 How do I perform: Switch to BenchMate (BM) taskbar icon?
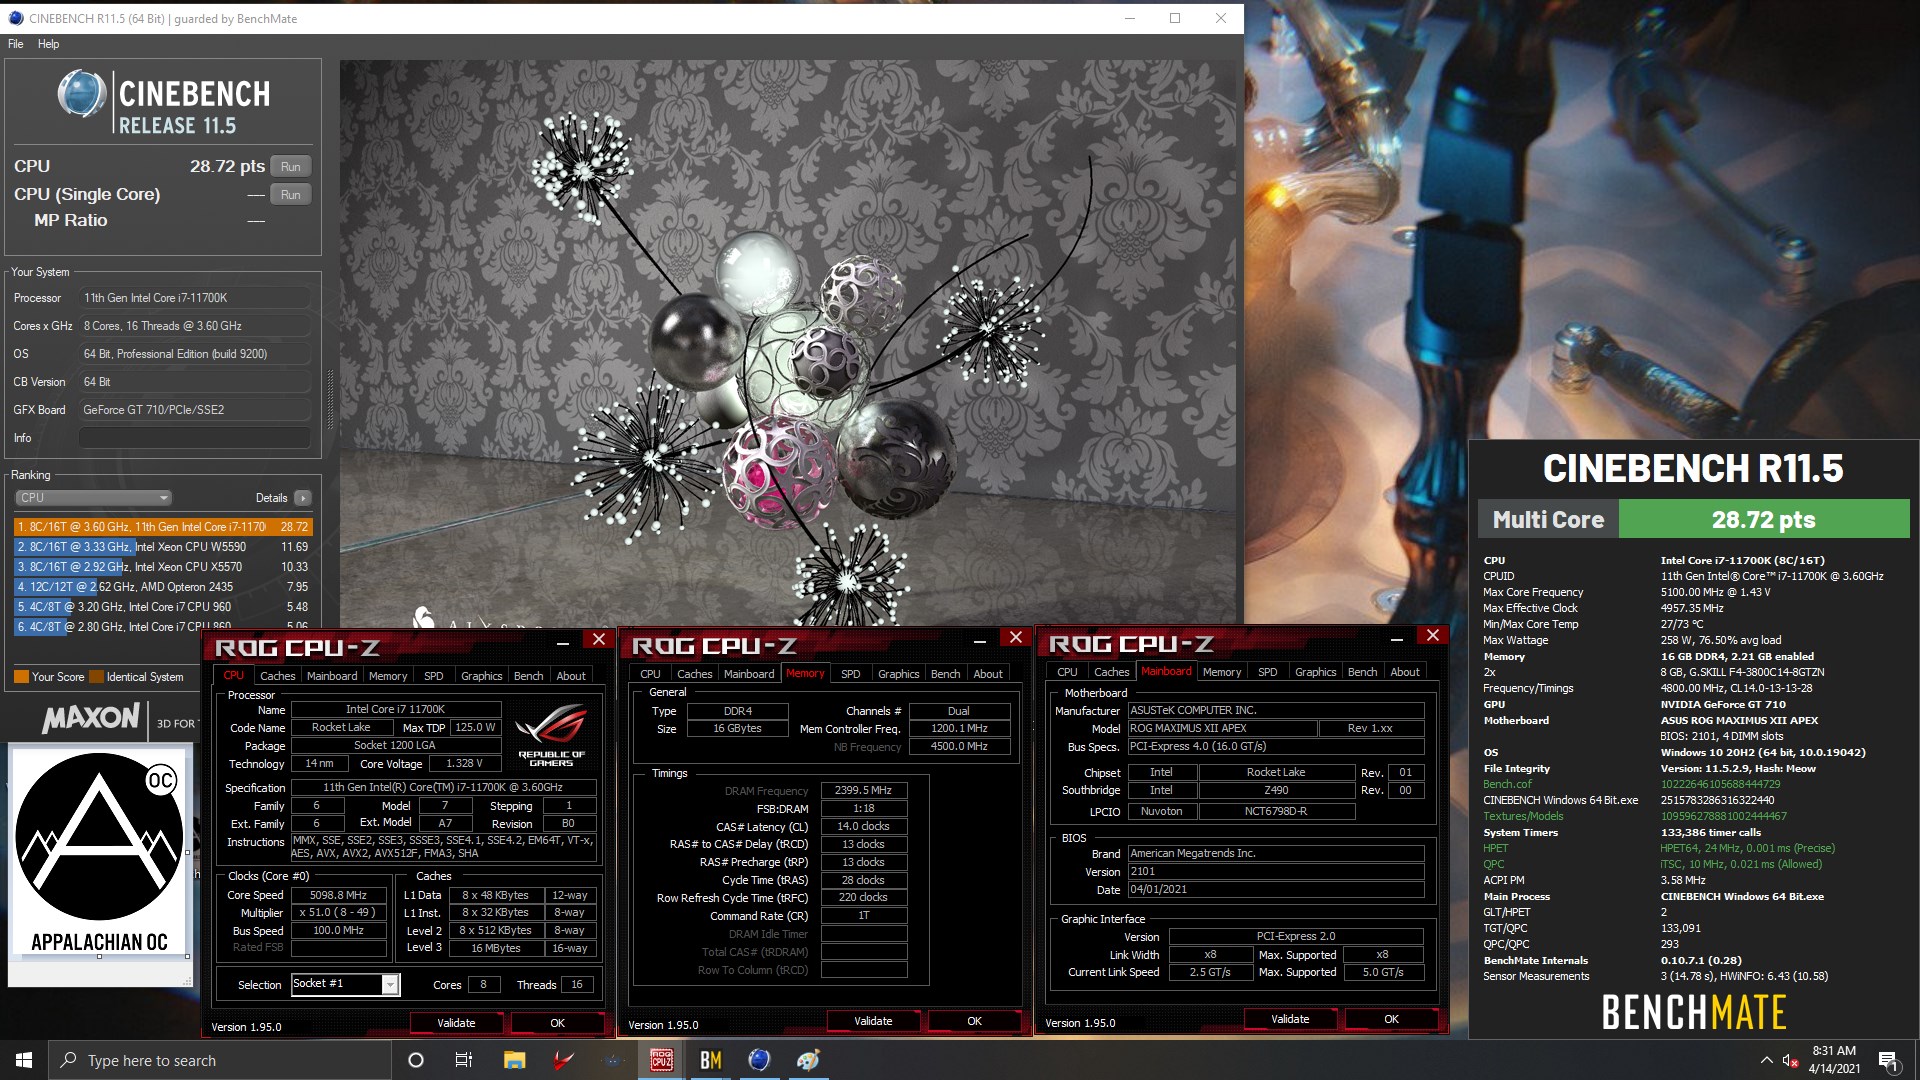pos(711,1060)
